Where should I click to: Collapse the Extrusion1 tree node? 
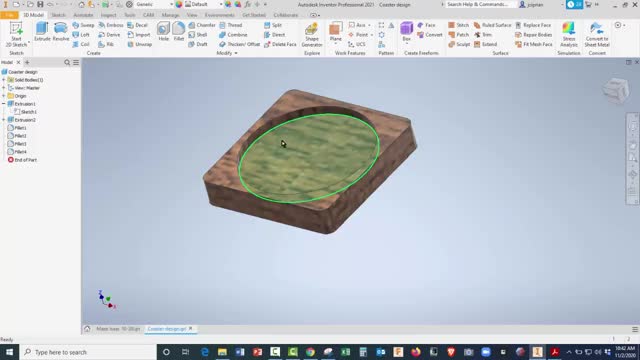pyautogui.click(x=4, y=104)
